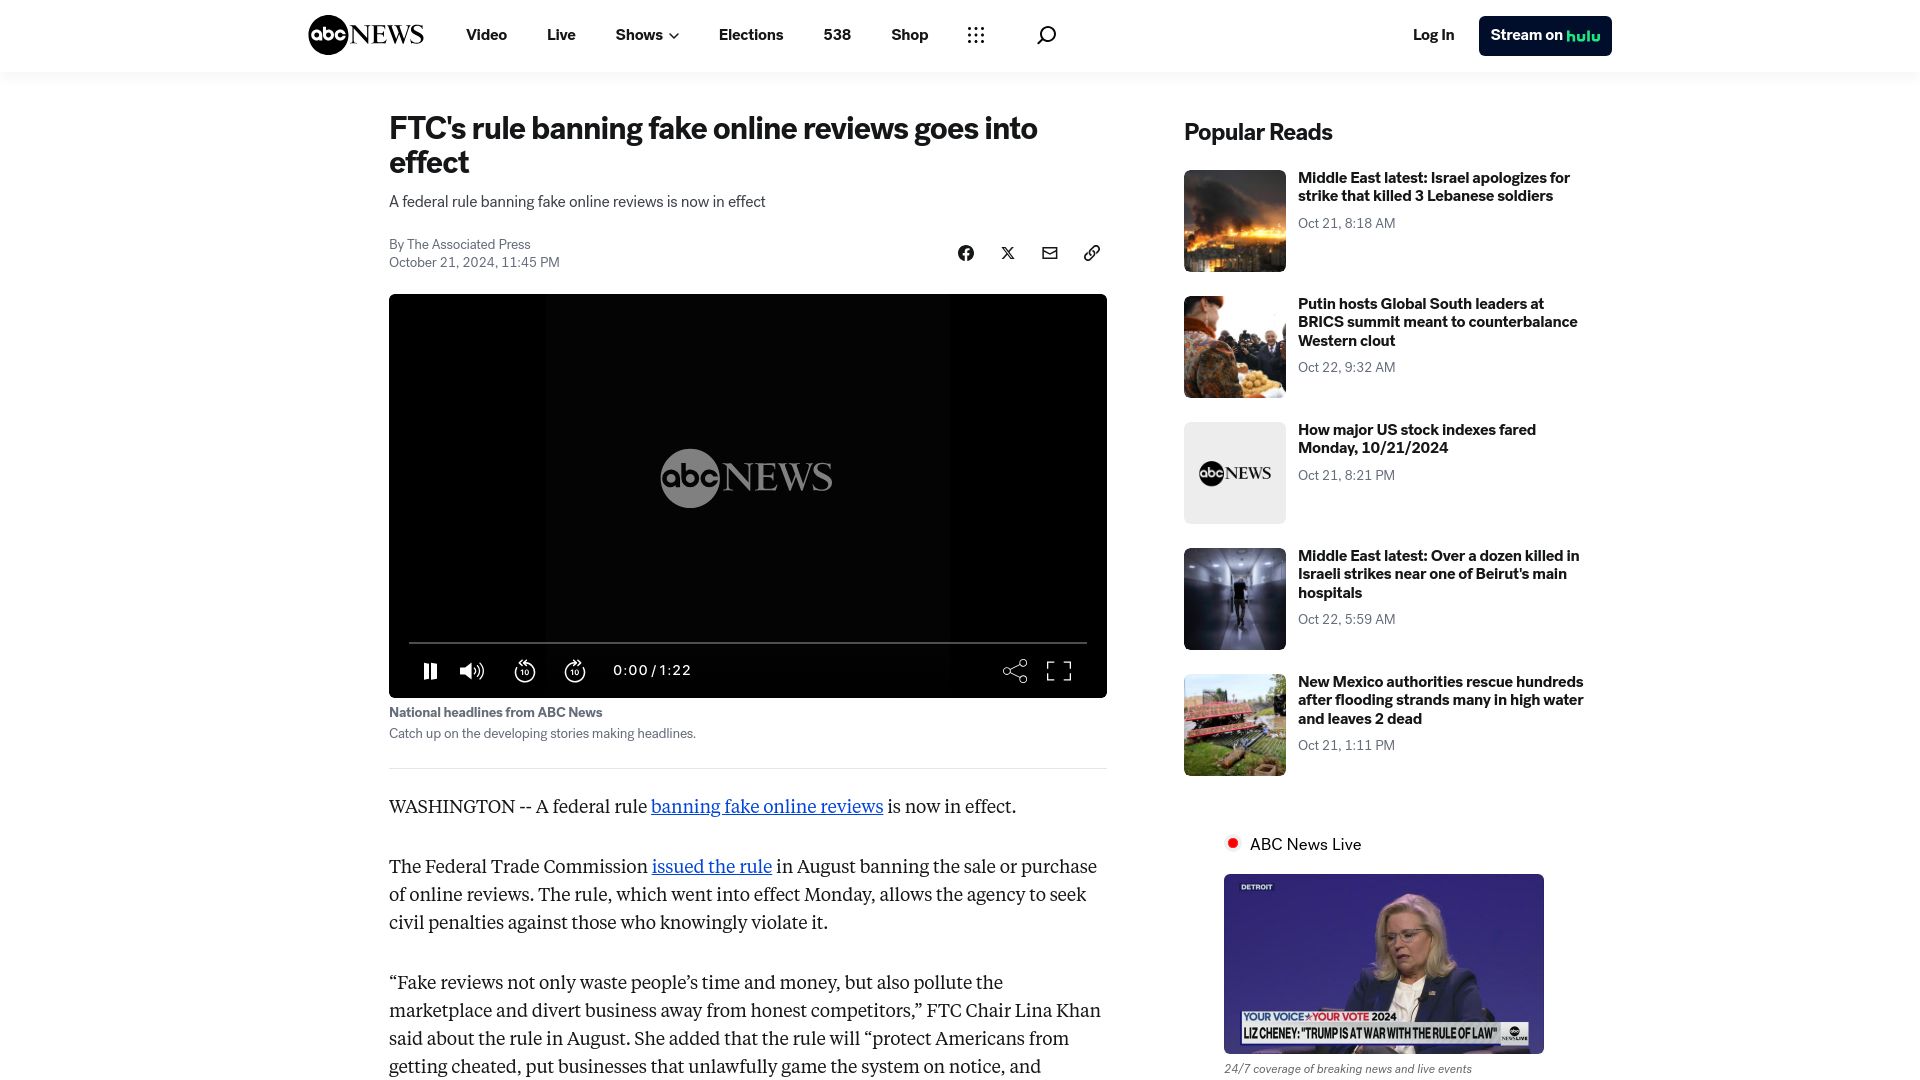Click the ABC News logo thumbnail
Image resolution: width=1920 pixels, height=1080 pixels.
(1235, 473)
